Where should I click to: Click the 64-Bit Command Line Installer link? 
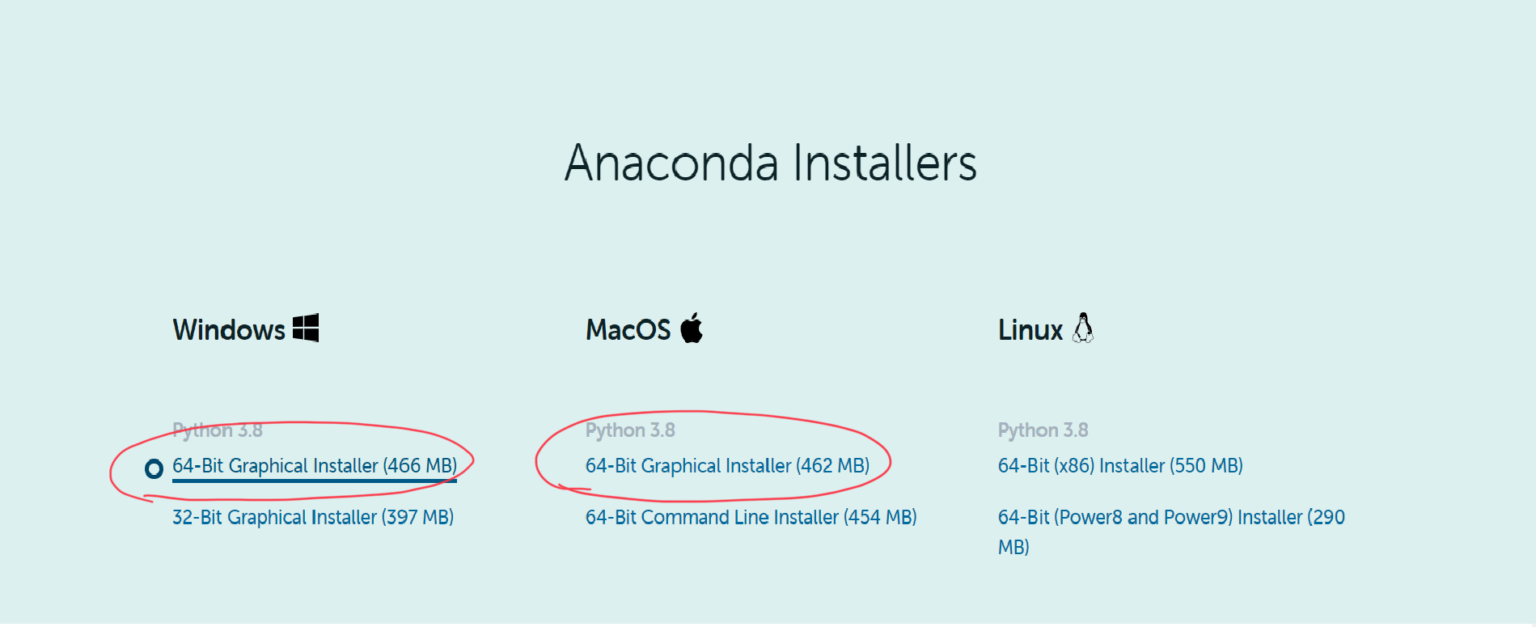pos(750,517)
